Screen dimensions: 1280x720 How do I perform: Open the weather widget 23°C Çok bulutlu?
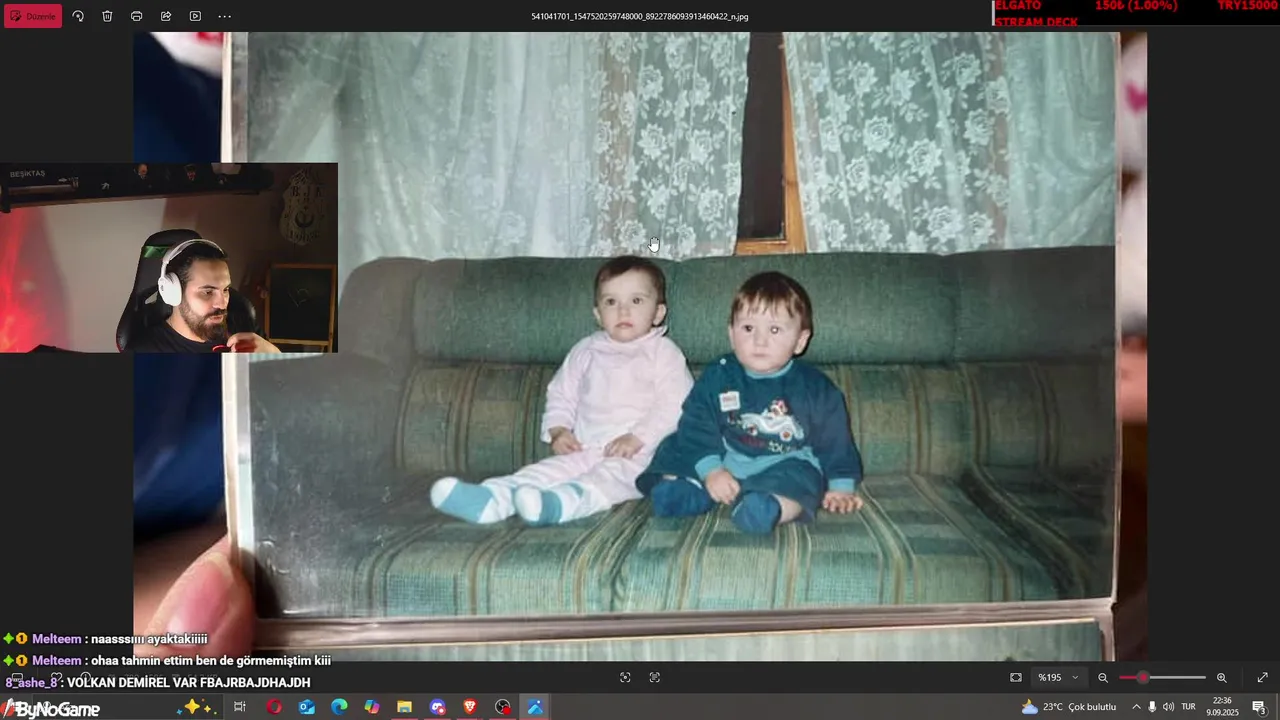(1068, 707)
